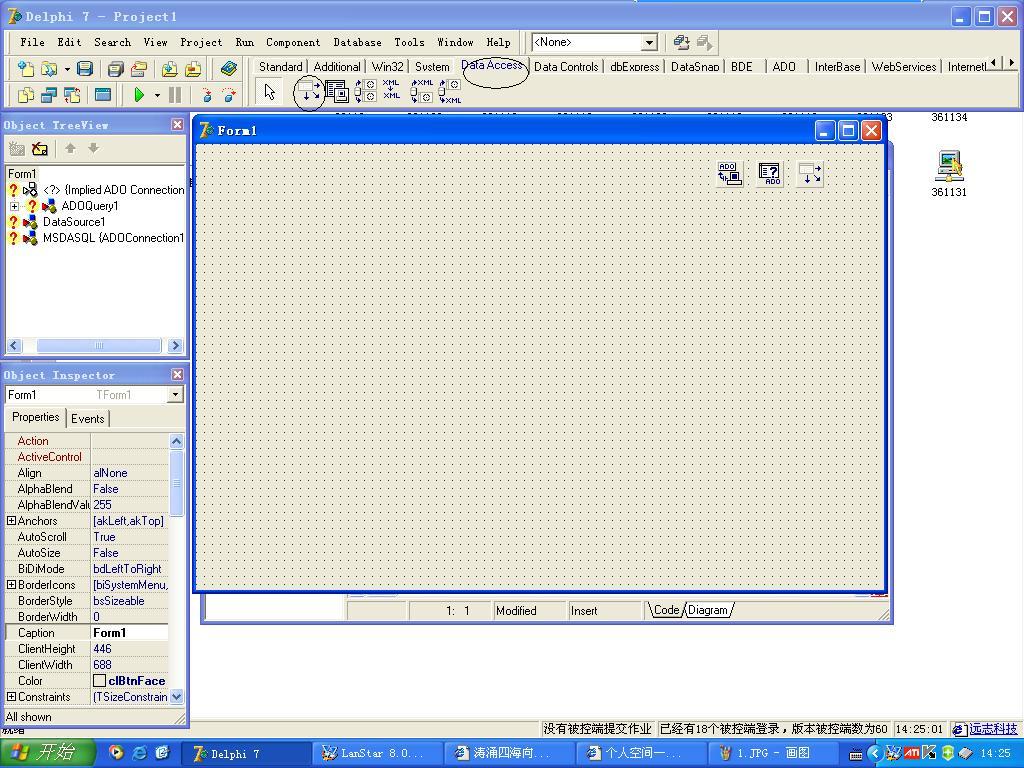This screenshot has width=1024, height=768.
Task: Click the ADOQuery component on Form1
Action: [769, 174]
